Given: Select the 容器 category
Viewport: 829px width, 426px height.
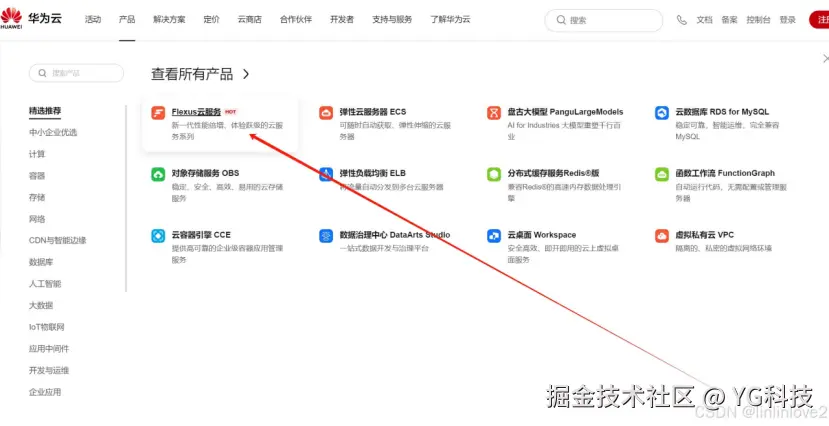Looking at the screenshot, I should (37, 175).
